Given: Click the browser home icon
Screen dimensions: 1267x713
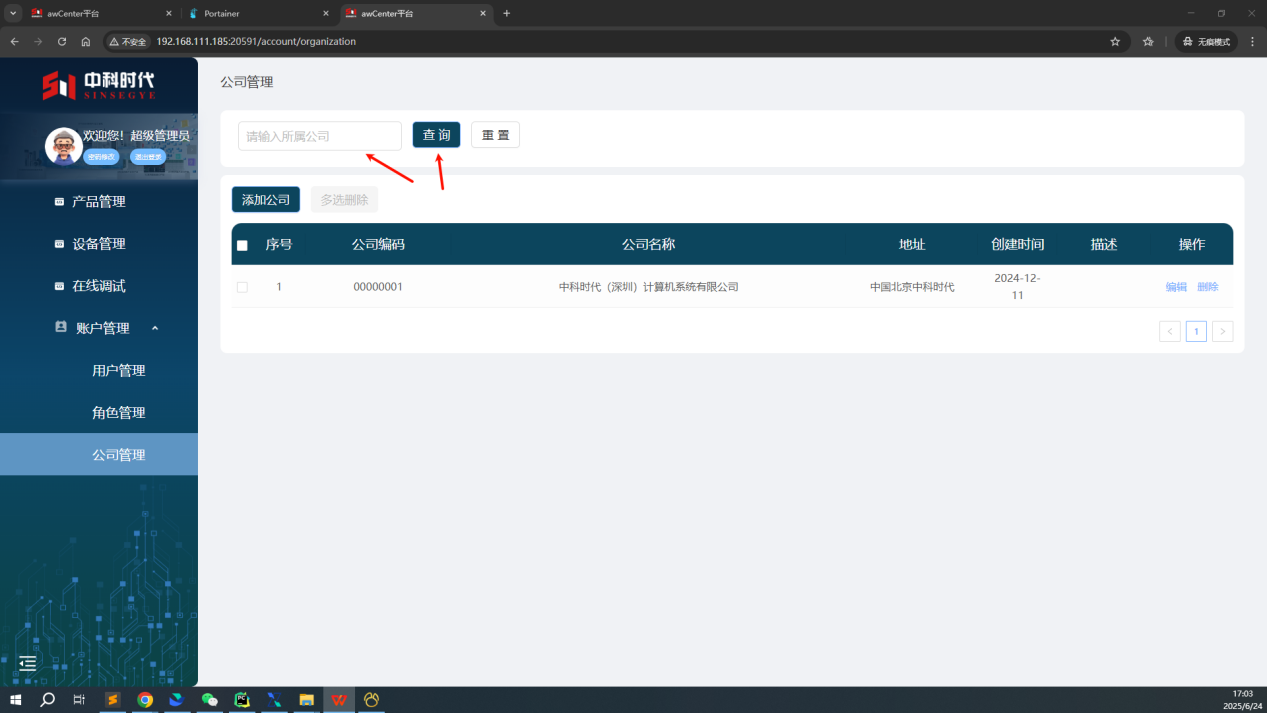Looking at the screenshot, I should (x=86, y=41).
